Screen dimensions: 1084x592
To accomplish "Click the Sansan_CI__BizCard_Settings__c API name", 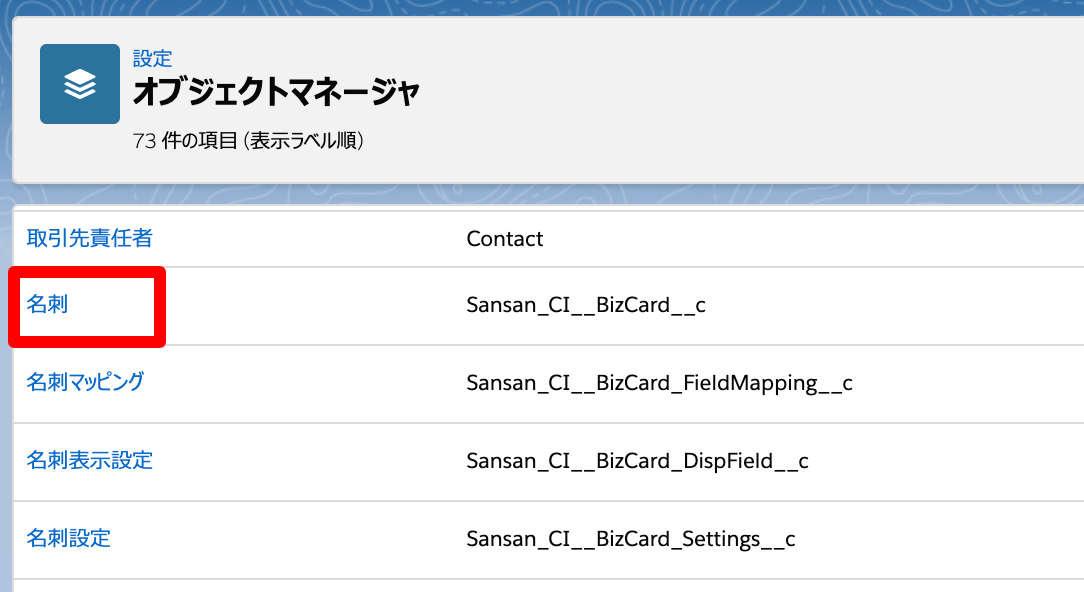I will click(x=630, y=539).
